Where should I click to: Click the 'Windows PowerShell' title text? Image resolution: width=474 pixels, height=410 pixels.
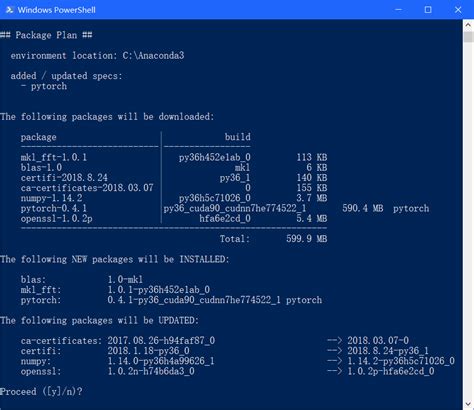click(x=56, y=10)
